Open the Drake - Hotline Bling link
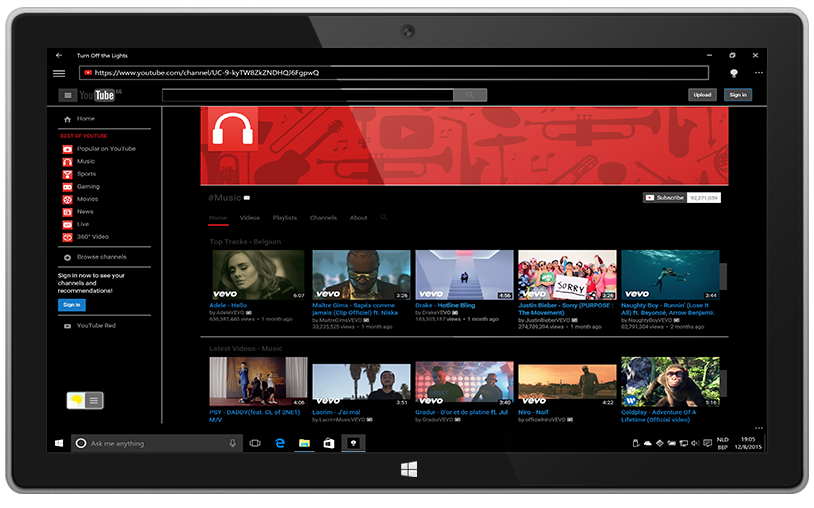 [x=445, y=306]
